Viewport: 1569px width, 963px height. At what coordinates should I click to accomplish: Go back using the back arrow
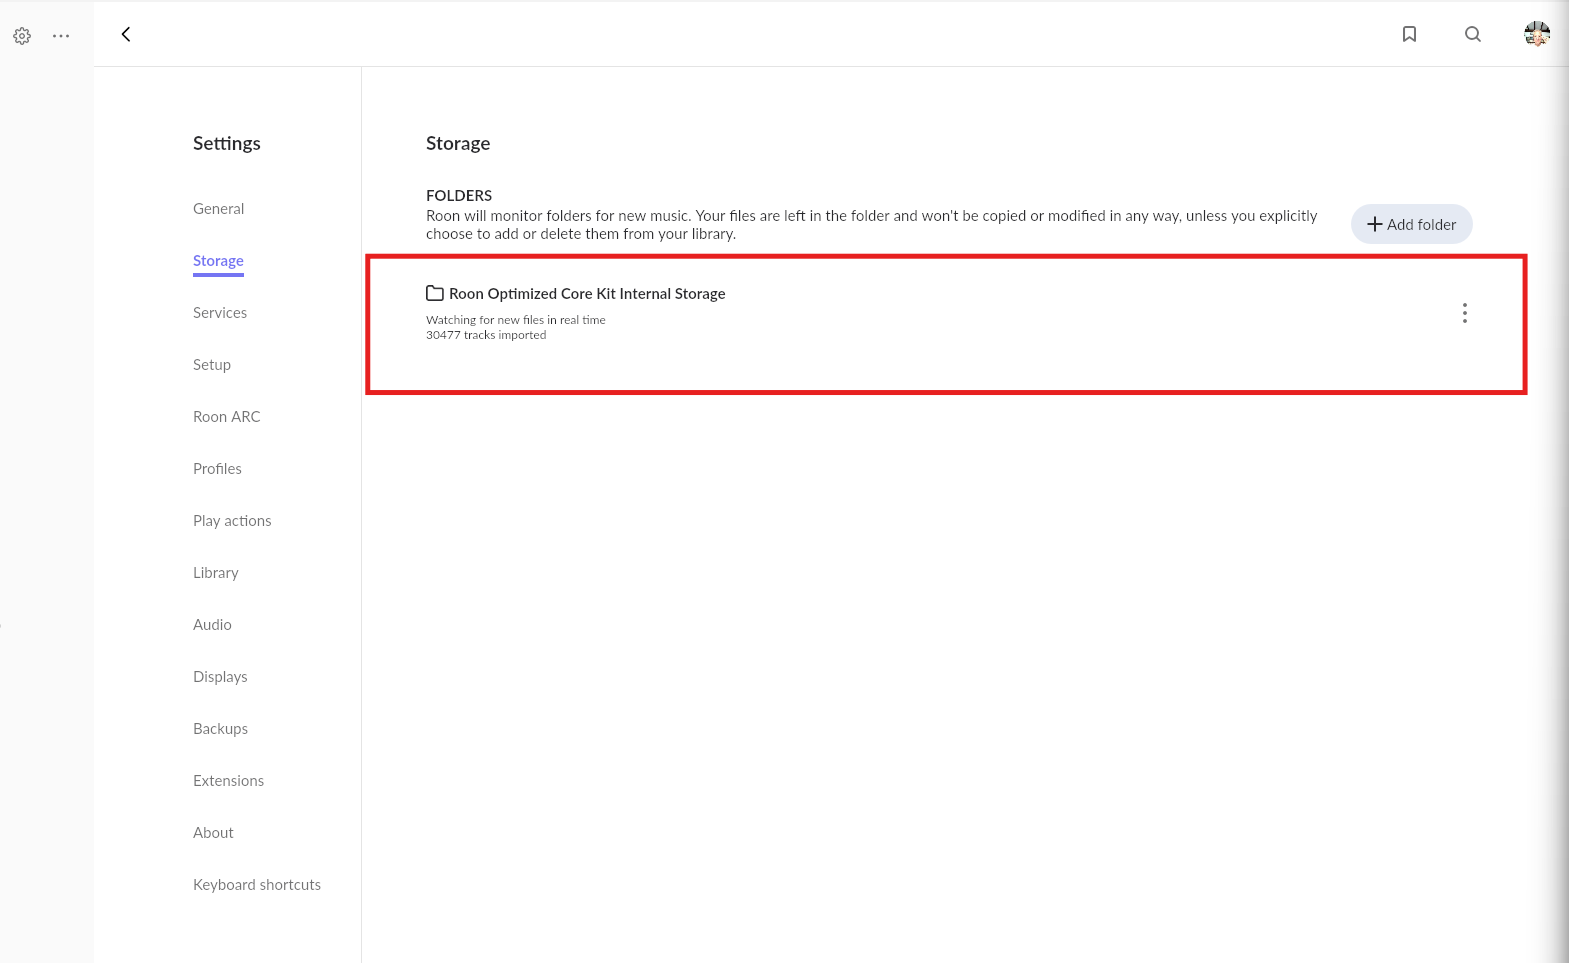126,34
